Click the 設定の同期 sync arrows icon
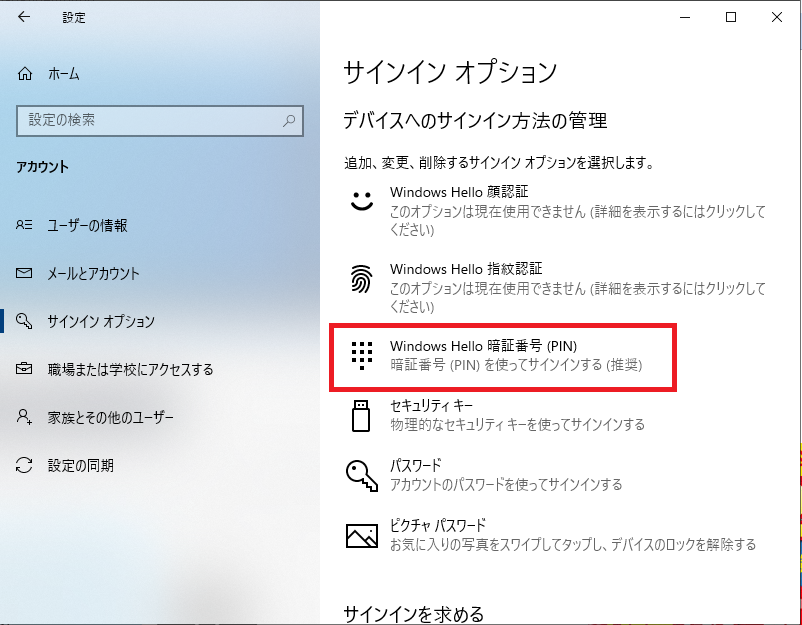 (x=24, y=465)
